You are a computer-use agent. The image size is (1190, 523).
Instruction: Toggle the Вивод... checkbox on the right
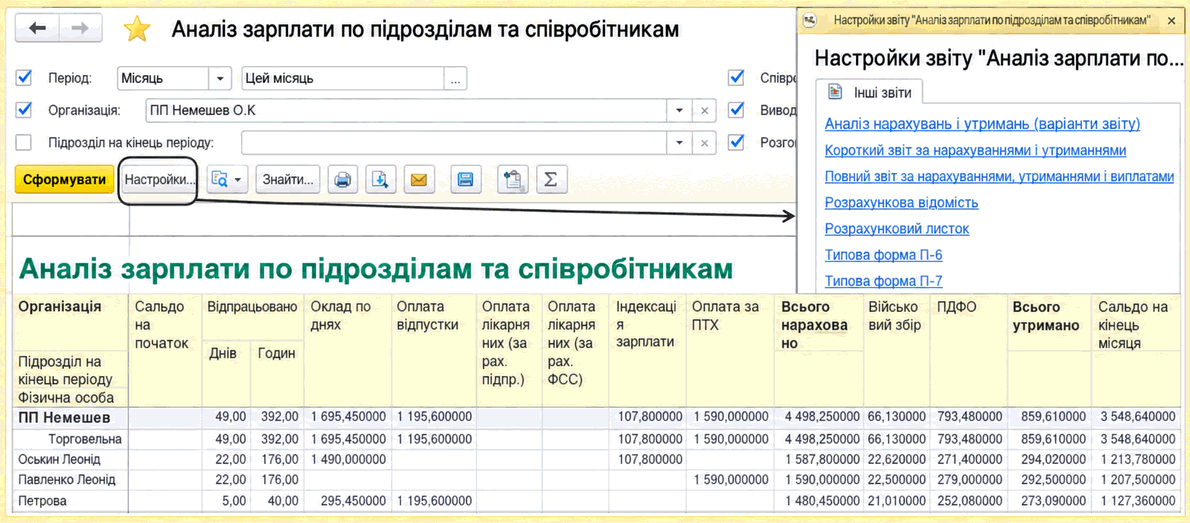click(x=735, y=110)
